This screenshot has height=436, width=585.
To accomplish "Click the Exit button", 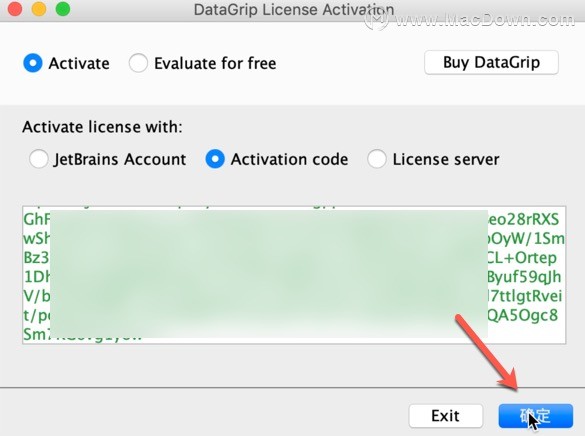I will (x=446, y=415).
